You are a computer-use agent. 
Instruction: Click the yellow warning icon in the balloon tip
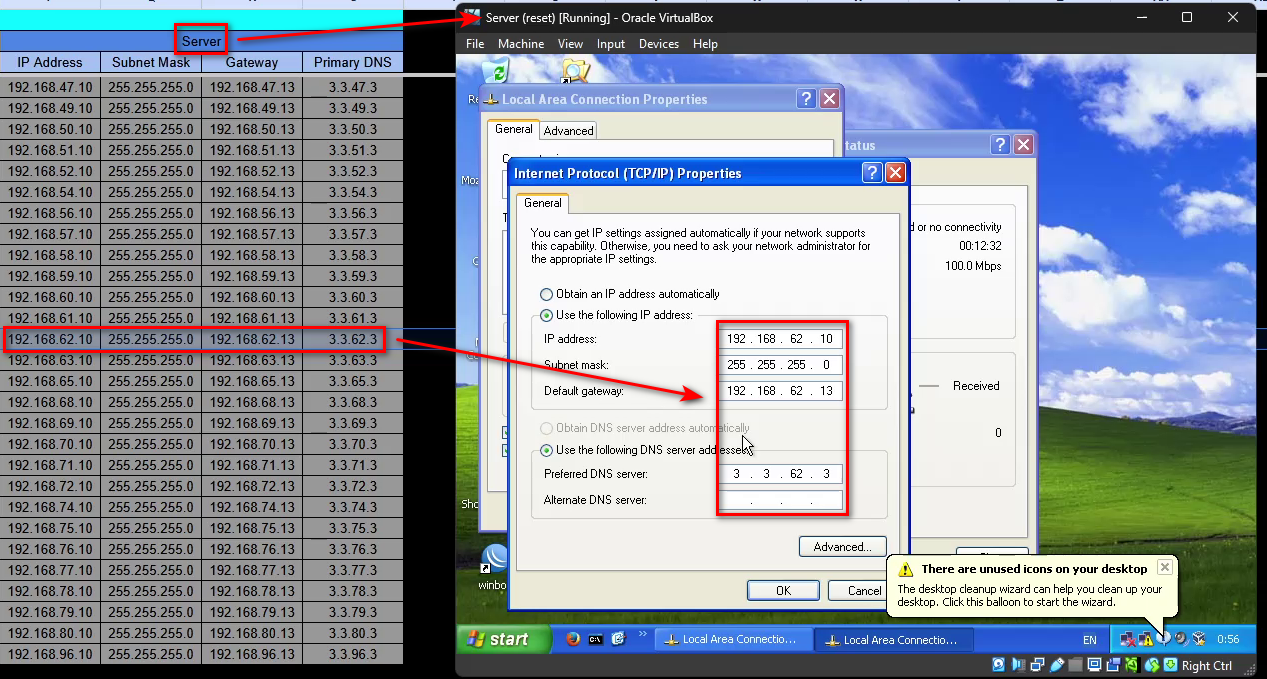(905, 569)
